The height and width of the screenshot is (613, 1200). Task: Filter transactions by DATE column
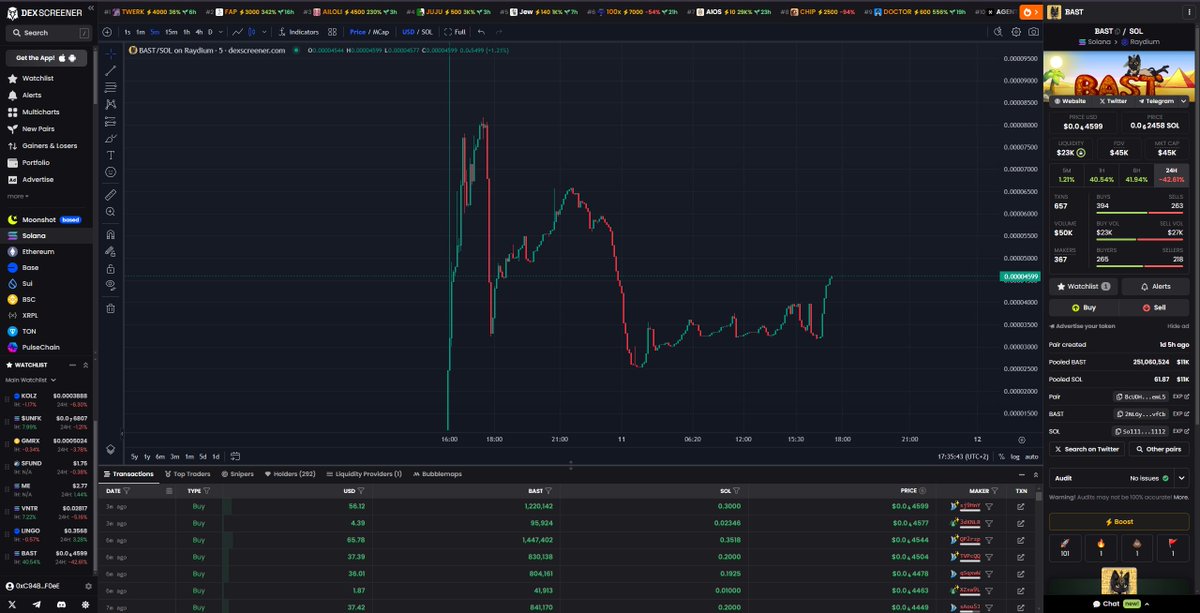click(127, 491)
